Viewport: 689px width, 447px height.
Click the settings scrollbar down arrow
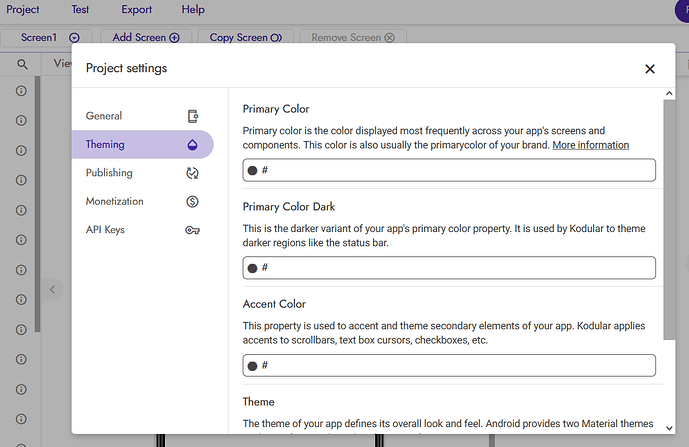(669, 428)
